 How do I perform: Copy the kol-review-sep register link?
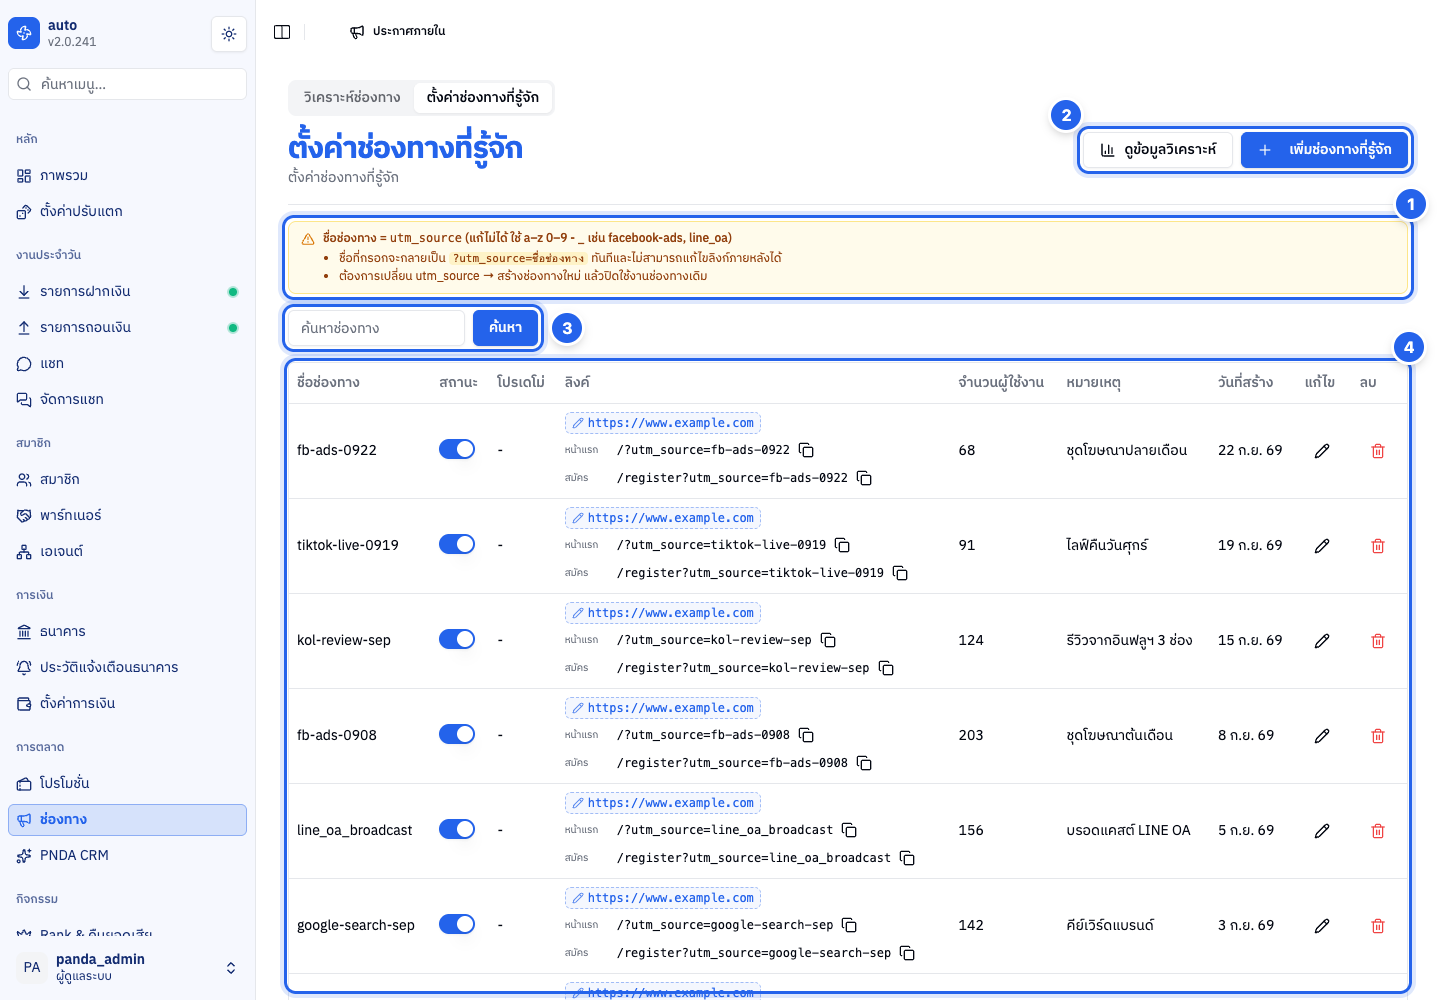coord(886,668)
